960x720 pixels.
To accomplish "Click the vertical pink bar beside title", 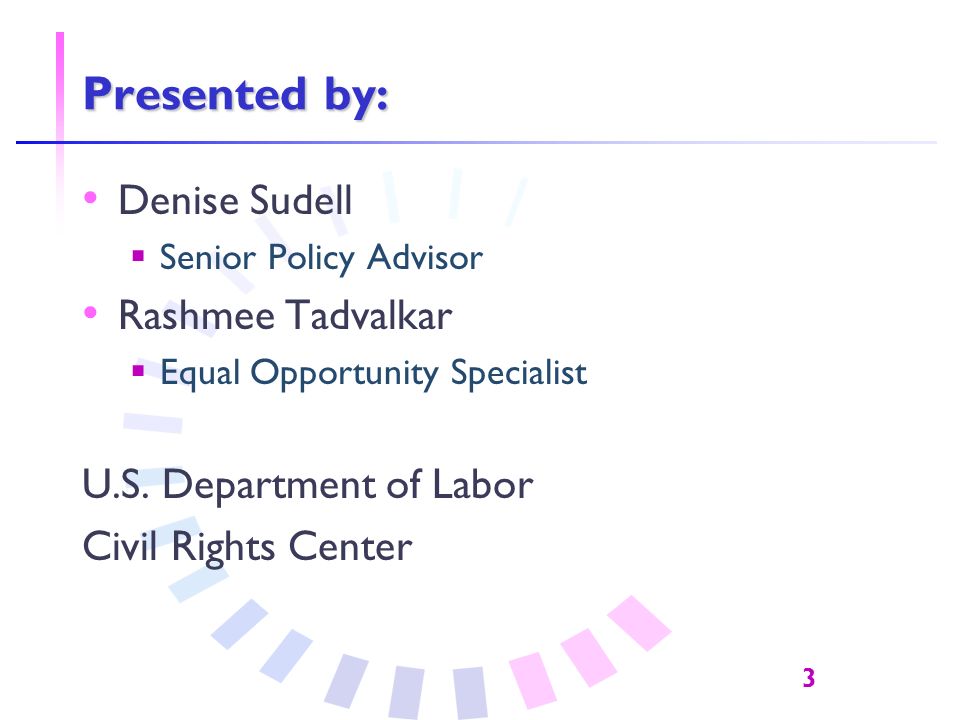I will click(60, 122).
